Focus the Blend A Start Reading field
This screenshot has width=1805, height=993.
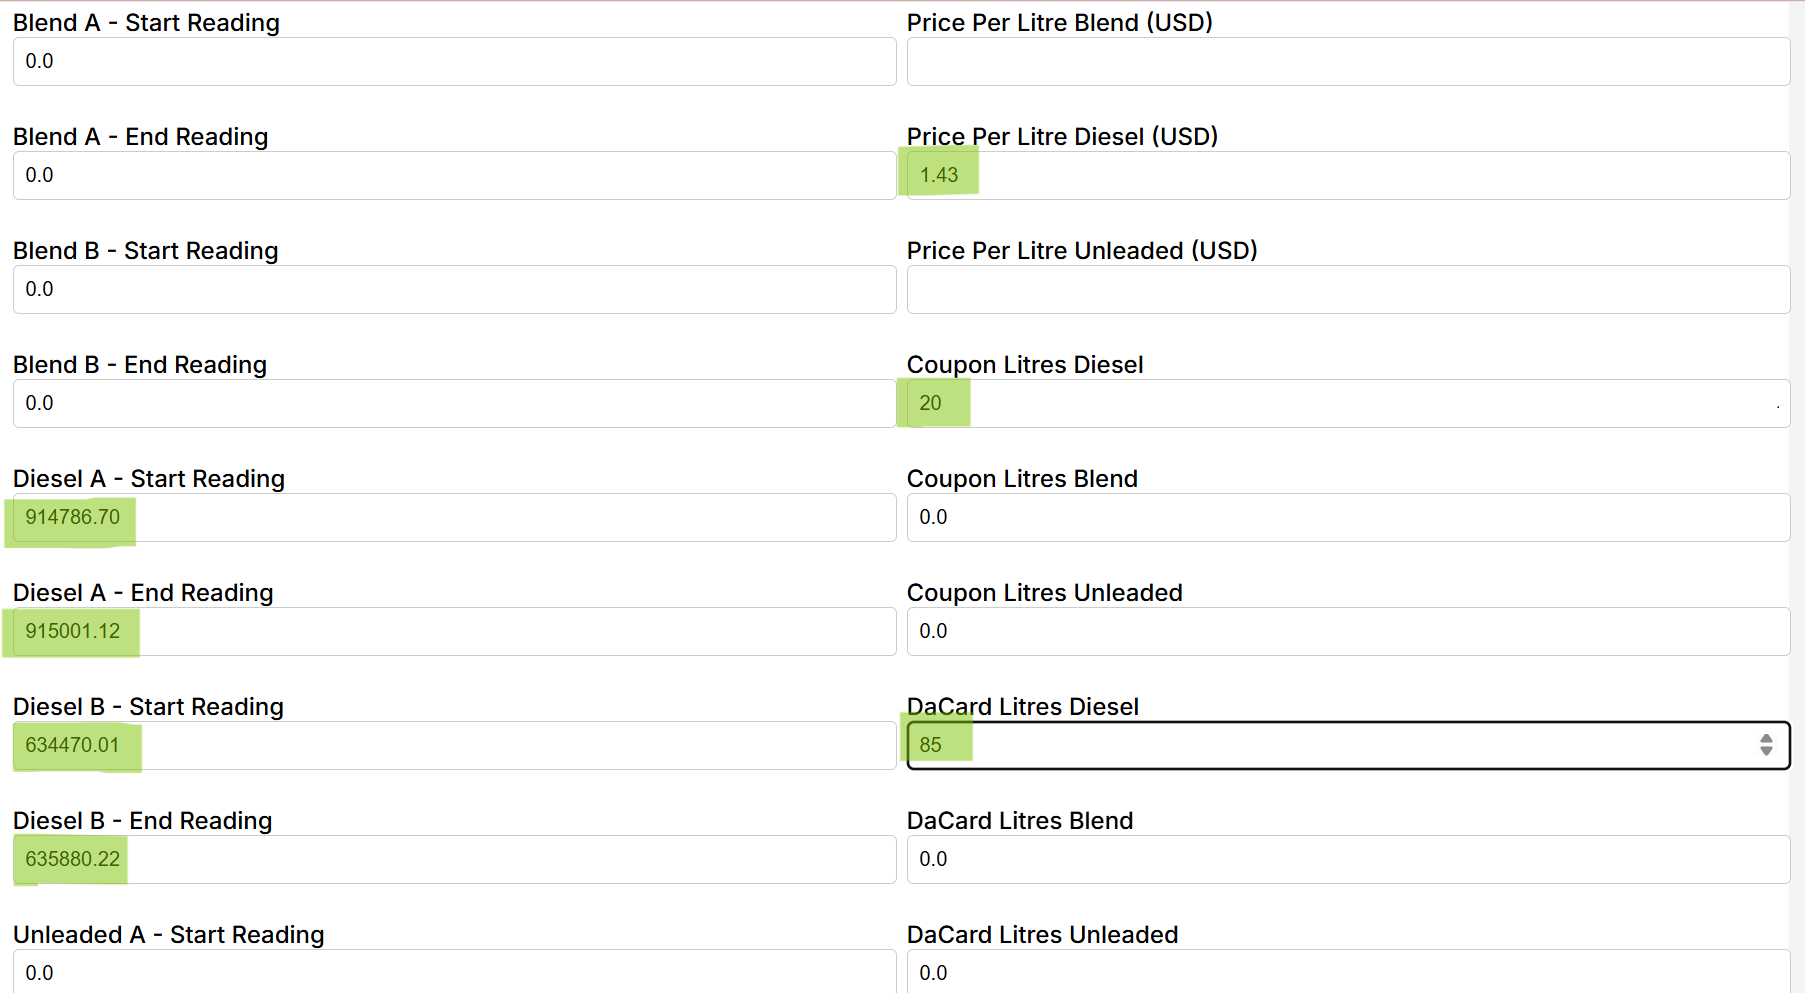454,62
